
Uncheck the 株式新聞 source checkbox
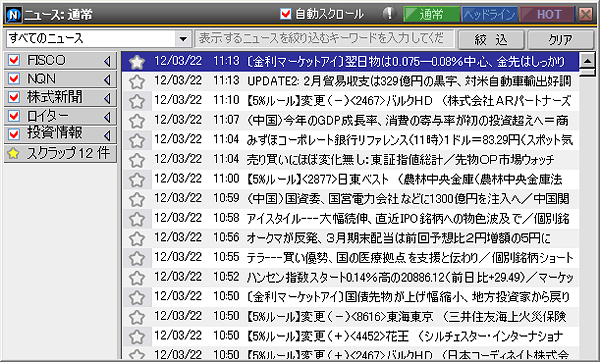[14, 97]
